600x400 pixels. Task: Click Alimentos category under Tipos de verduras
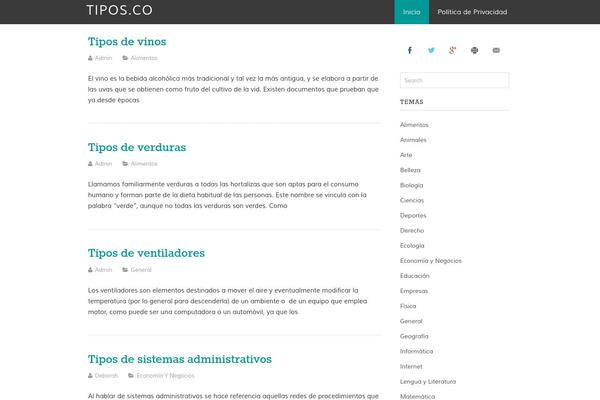click(144, 164)
